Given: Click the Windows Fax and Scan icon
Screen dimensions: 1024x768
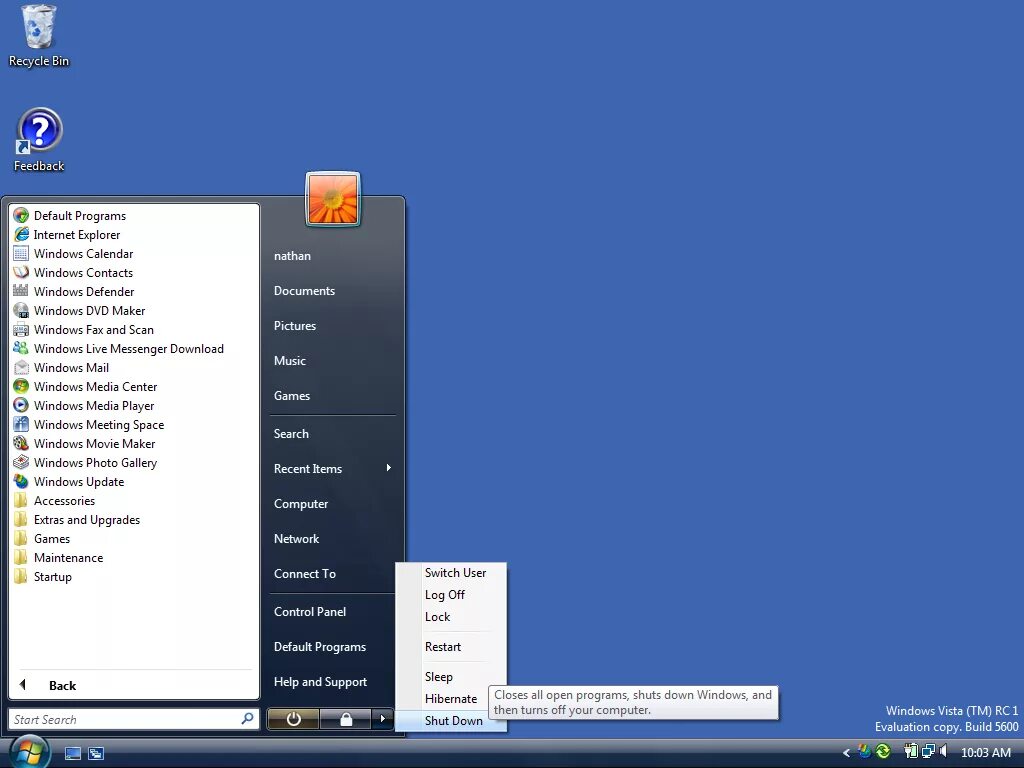Looking at the screenshot, I should (21, 329).
